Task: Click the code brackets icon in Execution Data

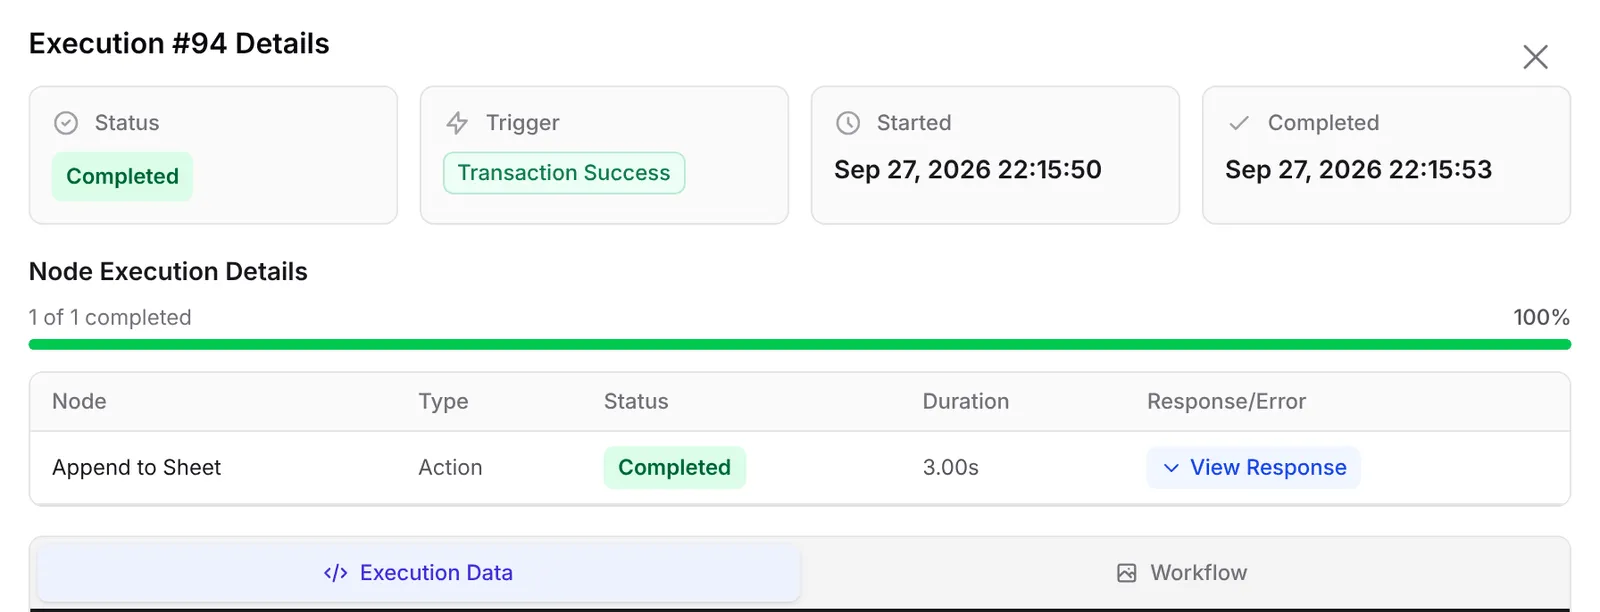Action: click(336, 573)
